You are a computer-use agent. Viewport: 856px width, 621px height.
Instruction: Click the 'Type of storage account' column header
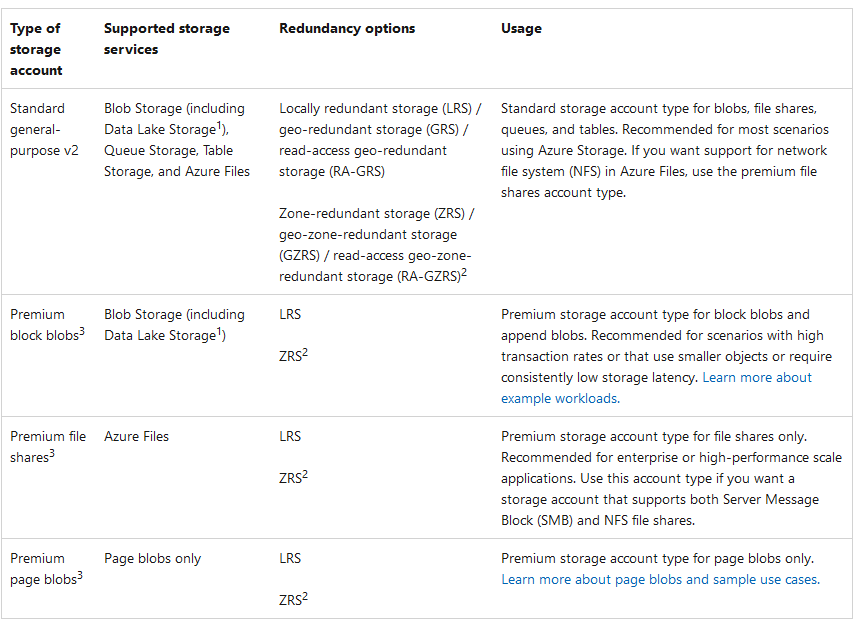(36, 49)
